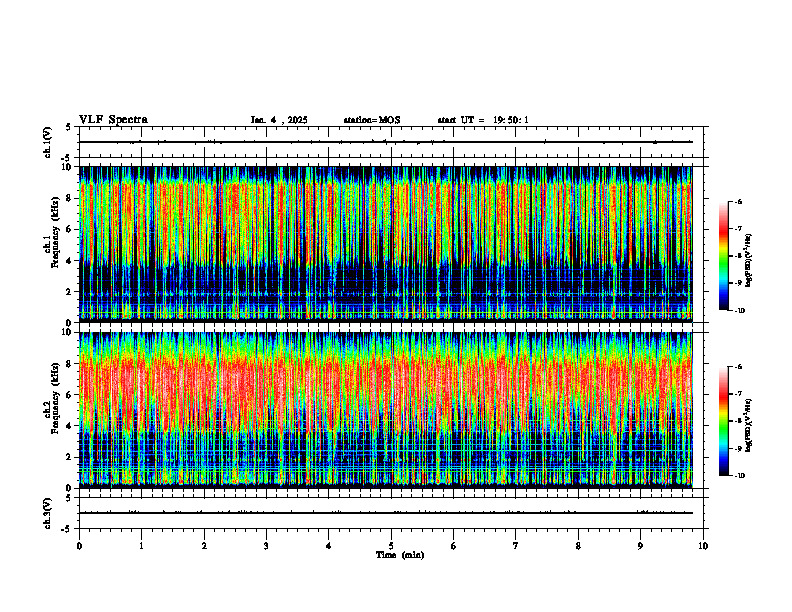Click the "VLF Spectra" plot title
This screenshot has width=792, height=612.
click(x=113, y=120)
